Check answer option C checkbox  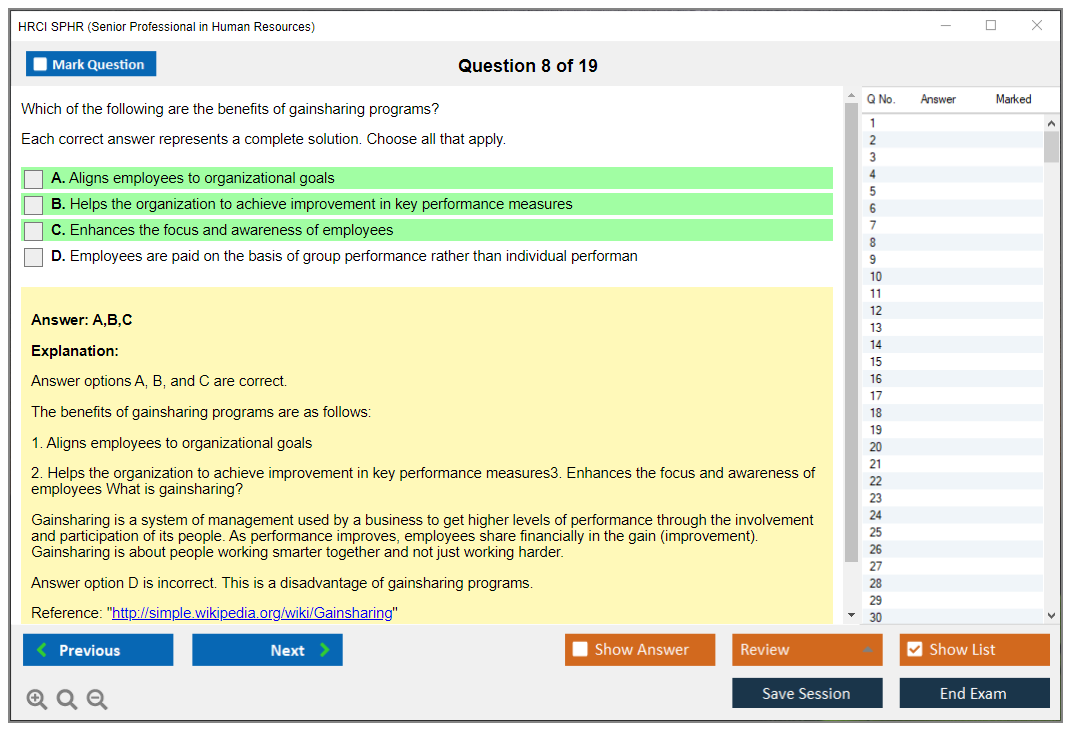tap(34, 231)
